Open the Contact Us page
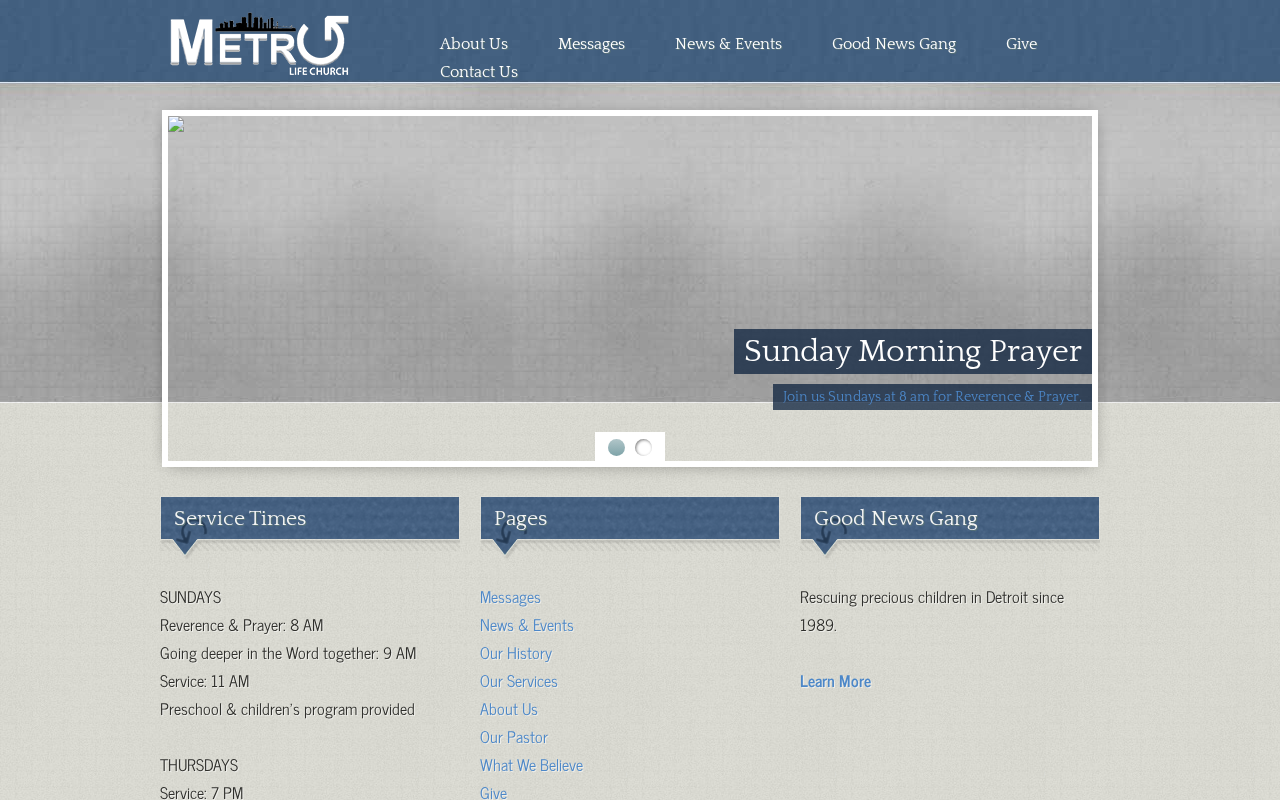1280x800 pixels. click(479, 72)
